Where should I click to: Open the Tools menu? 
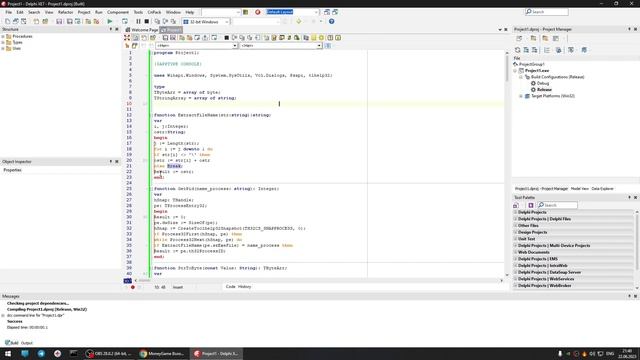click(x=138, y=12)
